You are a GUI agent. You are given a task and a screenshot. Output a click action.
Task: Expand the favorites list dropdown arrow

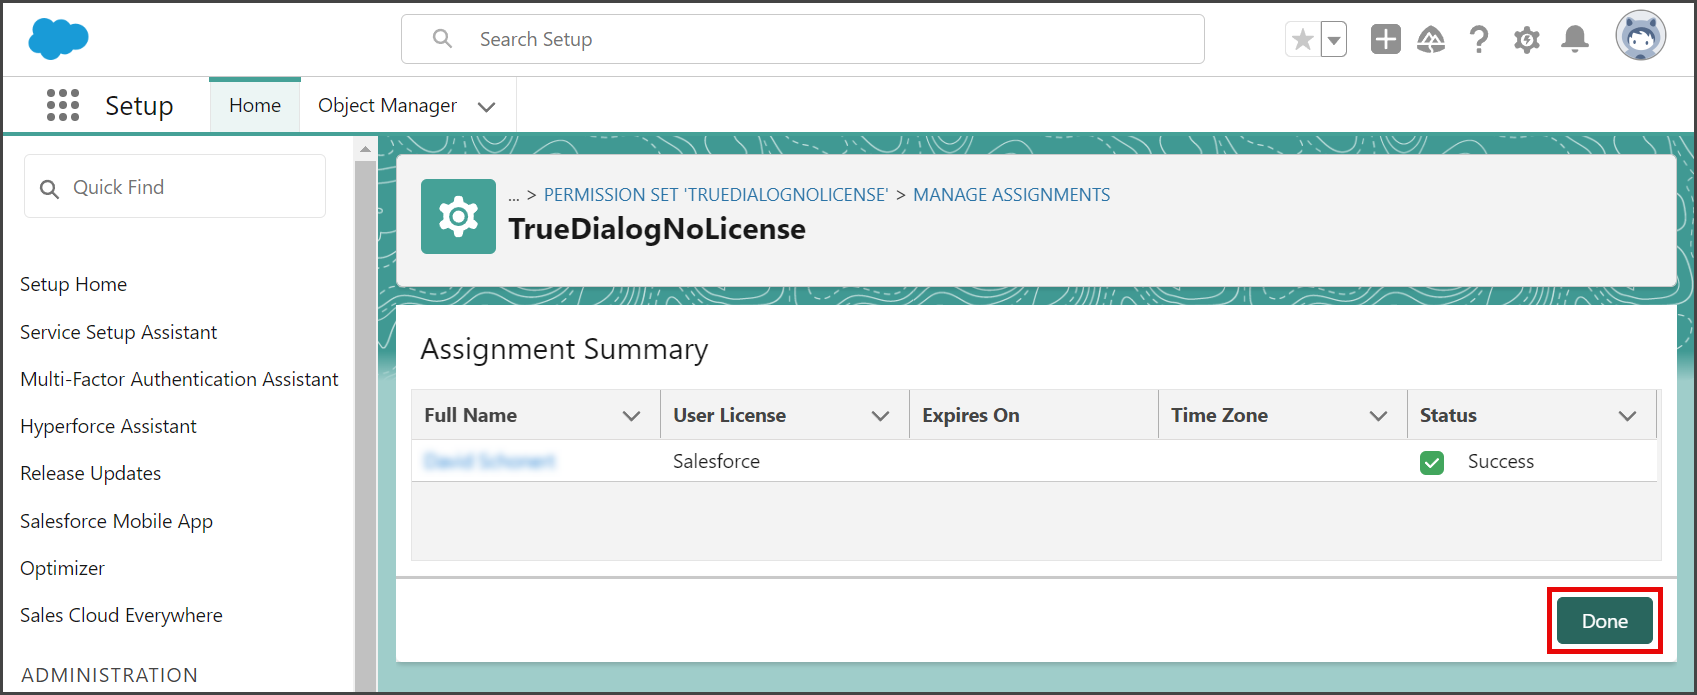pyautogui.click(x=1334, y=40)
